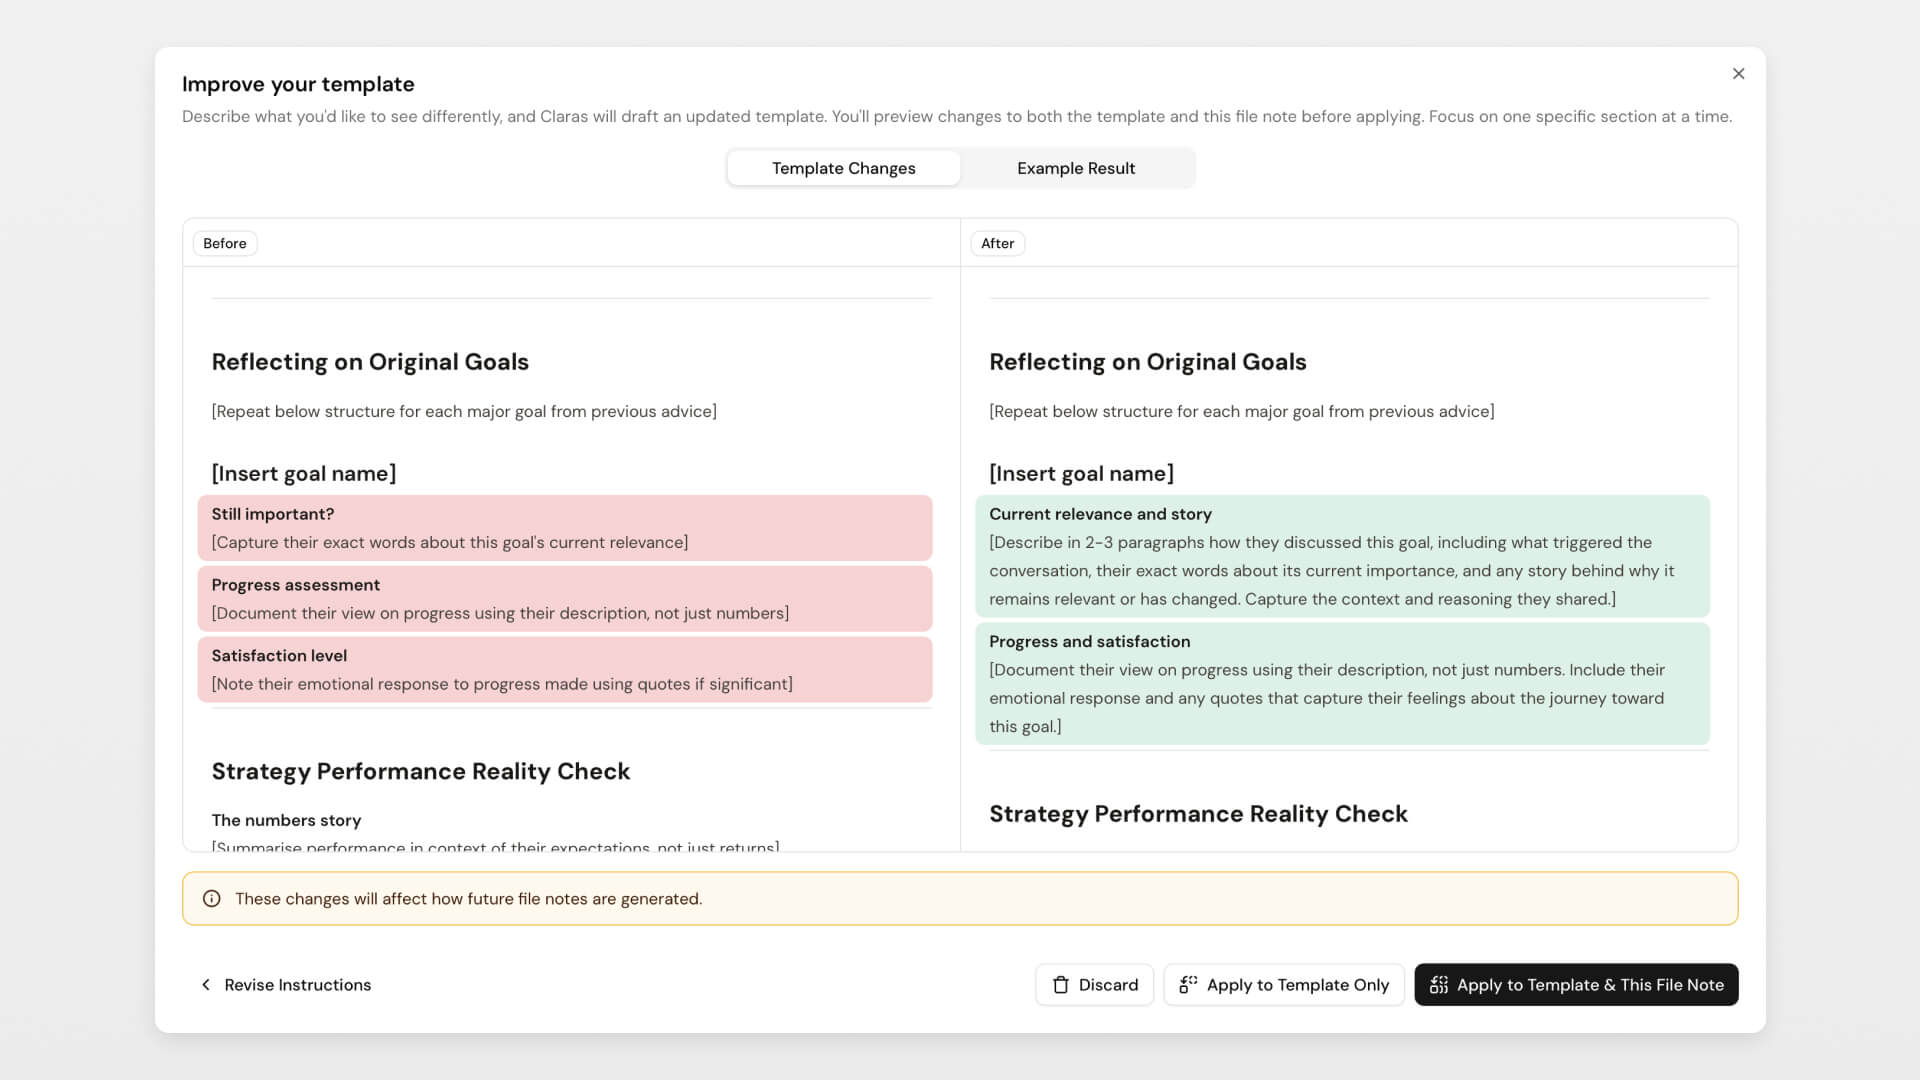The width and height of the screenshot is (1920, 1080).
Task: Click the Progress assessment pink block
Action: tap(565, 598)
